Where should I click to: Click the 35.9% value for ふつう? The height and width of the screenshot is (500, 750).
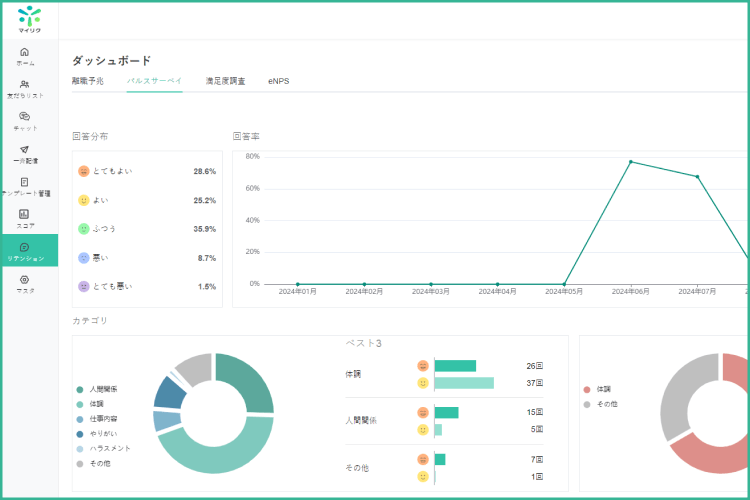[x=204, y=229]
